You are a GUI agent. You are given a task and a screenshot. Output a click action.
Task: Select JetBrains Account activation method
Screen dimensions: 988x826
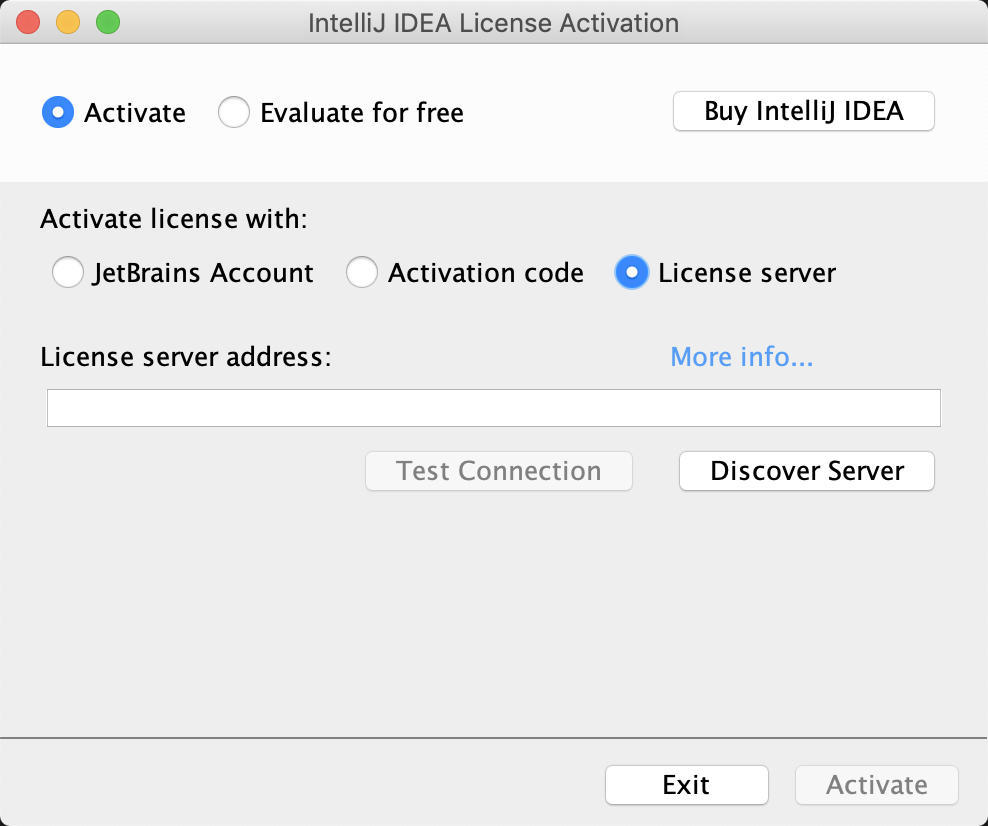pos(68,272)
